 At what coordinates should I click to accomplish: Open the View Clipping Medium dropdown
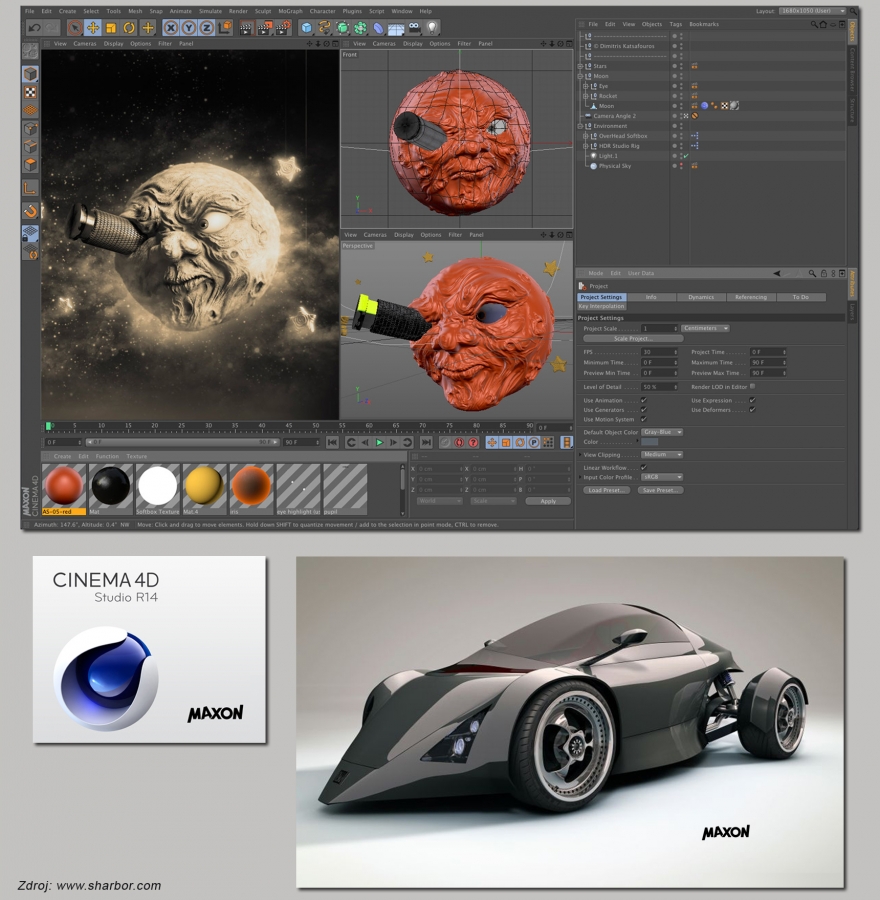(x=662, y=455)
